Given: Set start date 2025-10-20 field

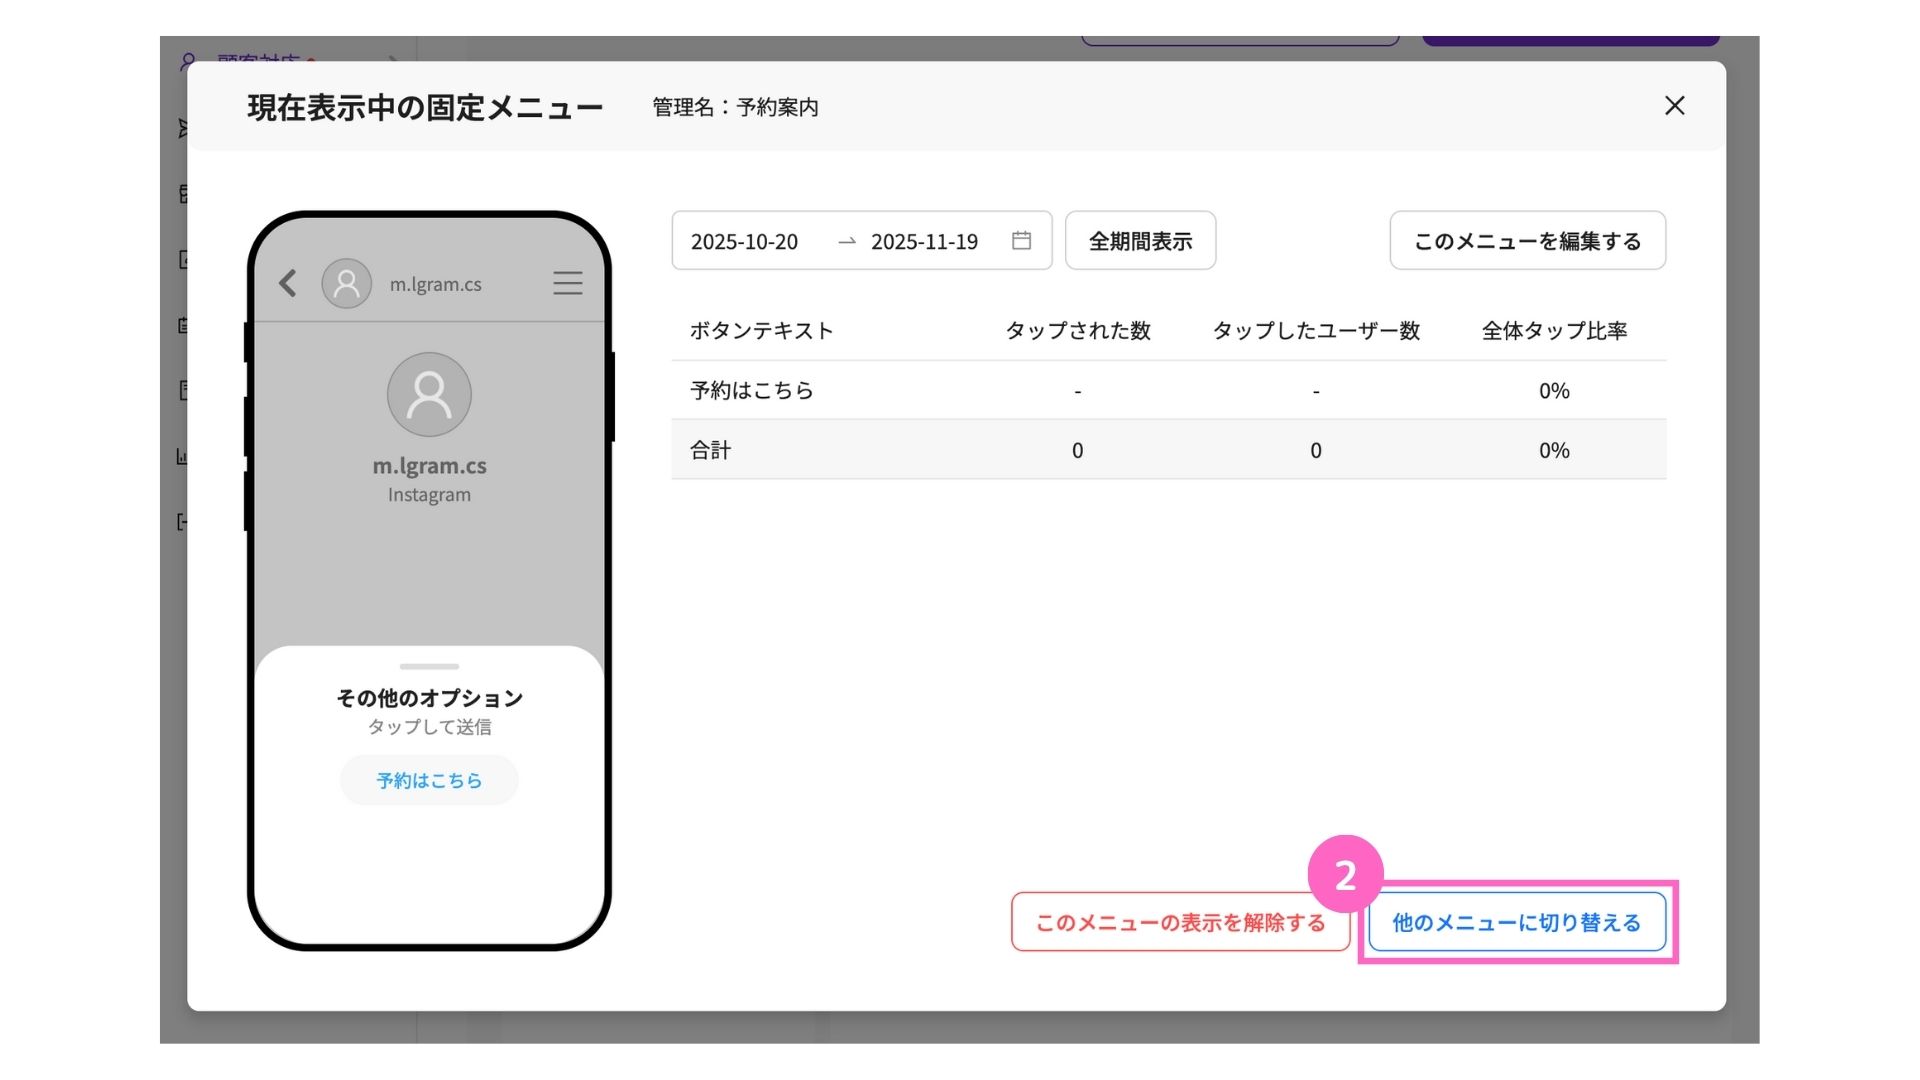Looking at the screenshot, I should (x=744, y=241).
